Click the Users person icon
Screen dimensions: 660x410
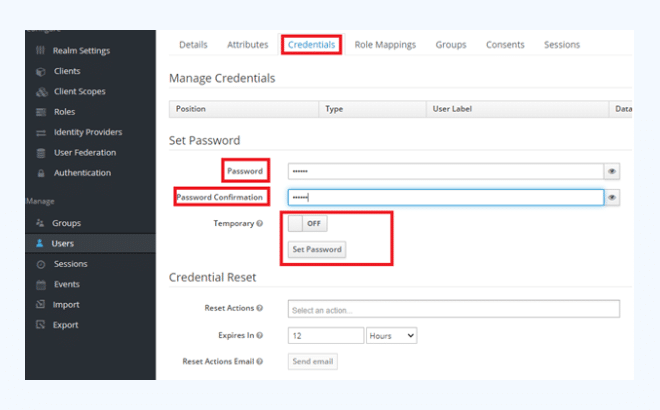click(41, 243)
